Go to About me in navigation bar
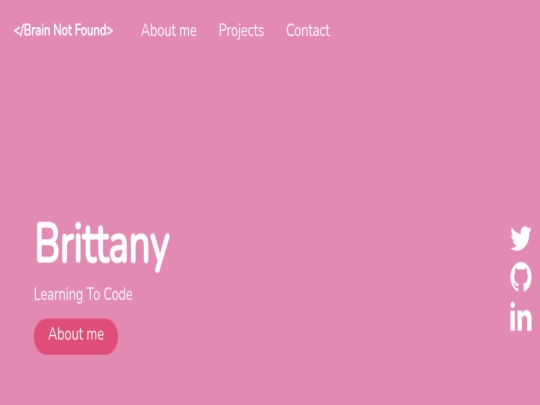This screenshot has width=540, height=405. (169, 31)
